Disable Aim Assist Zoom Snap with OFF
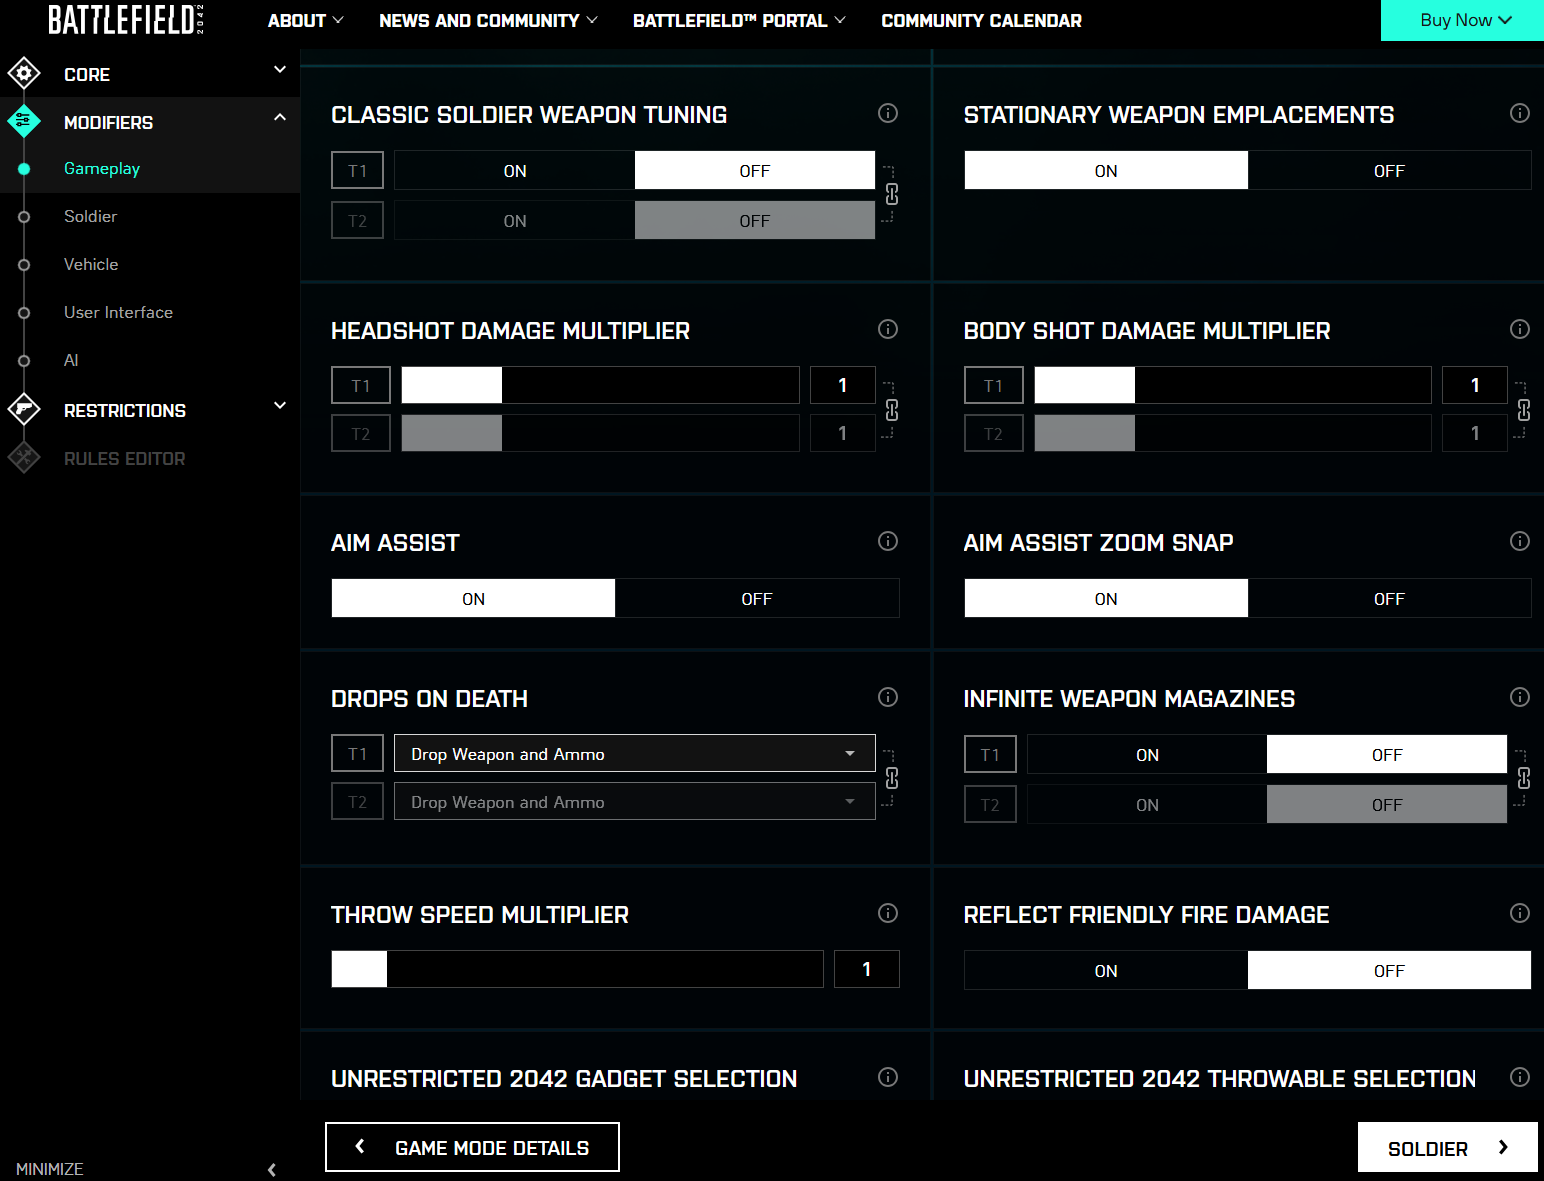Viewport: 1544px width, 1181px height. pos(1389,599)
